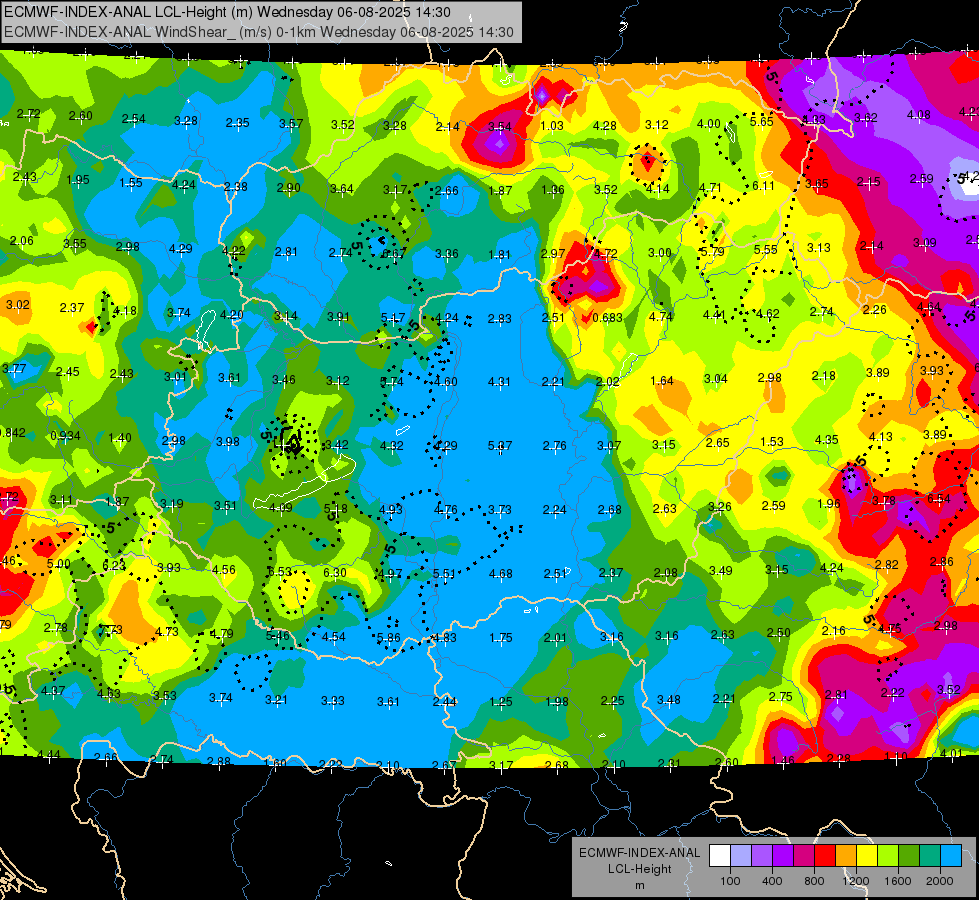The image size is (979, 900).
Task: Click the wind shear value 7.73
Action: click(x=111, y=630)
